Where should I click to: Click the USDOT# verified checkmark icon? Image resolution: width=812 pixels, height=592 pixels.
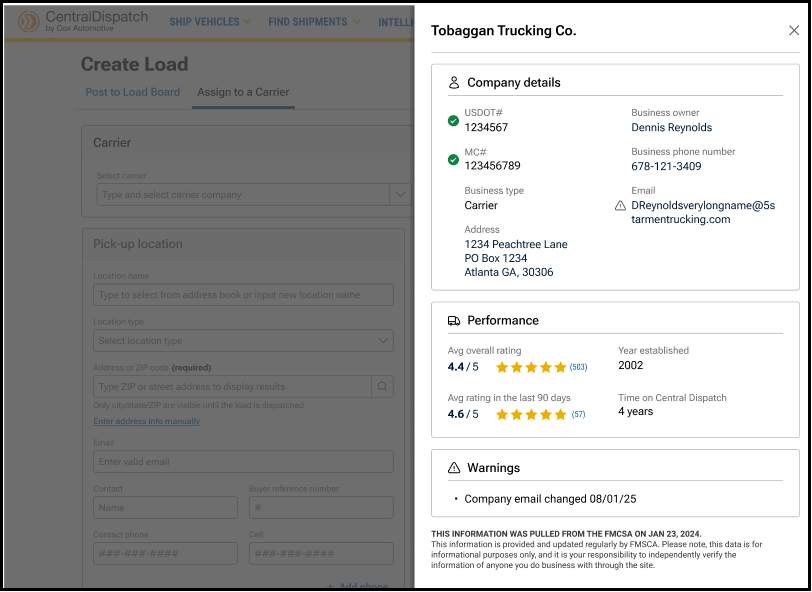point(453,121)
